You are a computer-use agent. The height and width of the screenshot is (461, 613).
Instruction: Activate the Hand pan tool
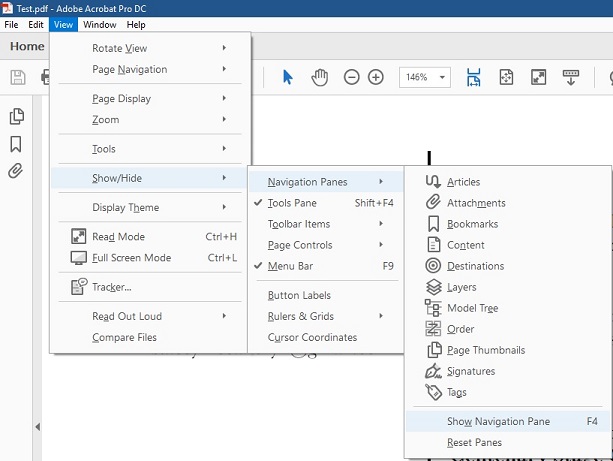click(x=319, y=77)
